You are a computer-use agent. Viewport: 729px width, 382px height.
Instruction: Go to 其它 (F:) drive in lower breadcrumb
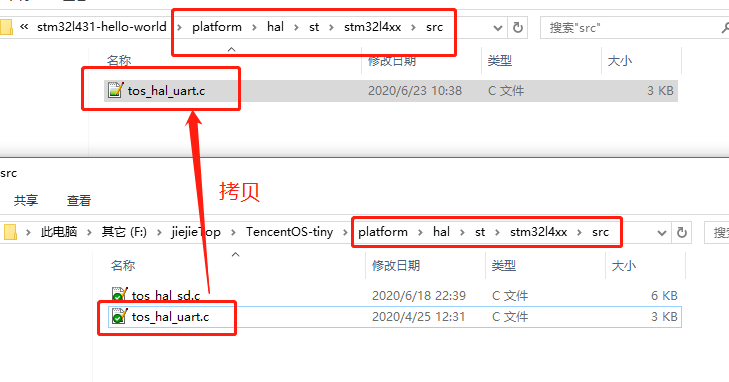[124, 232]
